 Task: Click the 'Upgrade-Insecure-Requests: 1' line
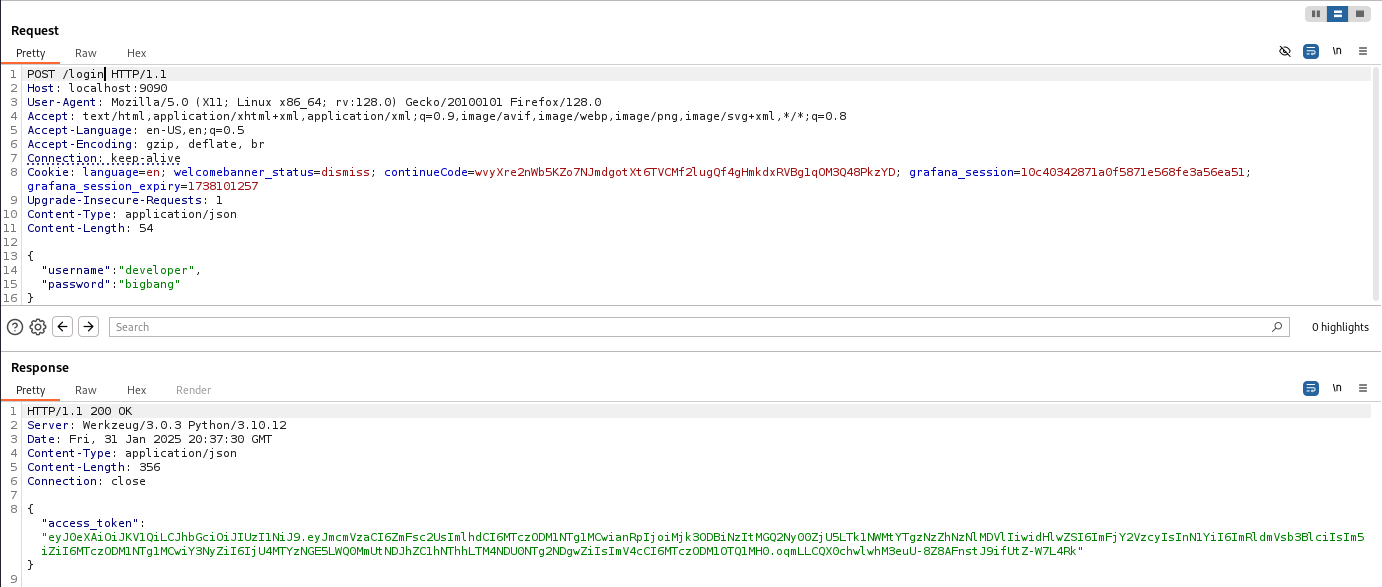(x=125, y=200)
